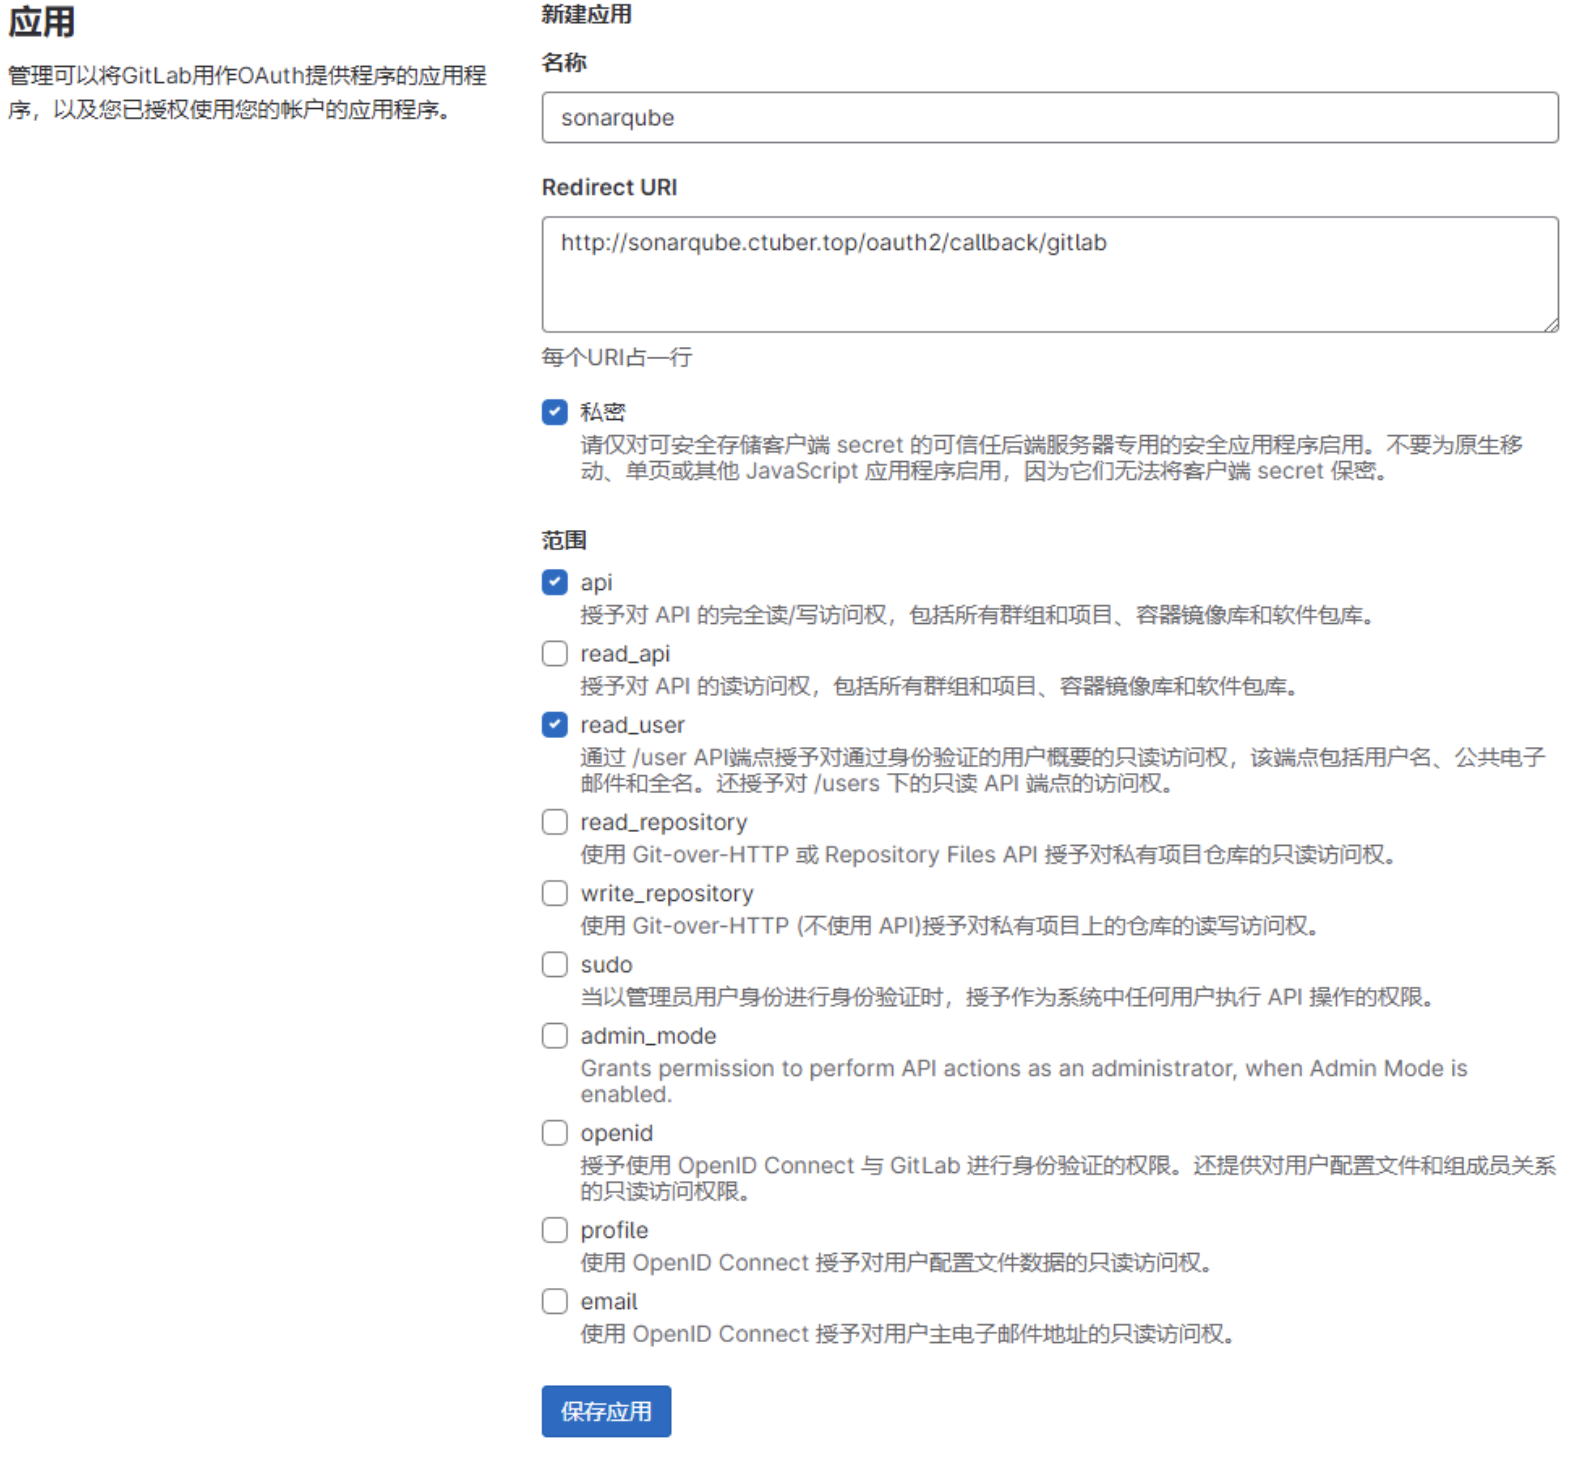Screen dimensions: 1578x1458
Task: Click the Redirect URI text area
Action: (x=1050, y=274)
